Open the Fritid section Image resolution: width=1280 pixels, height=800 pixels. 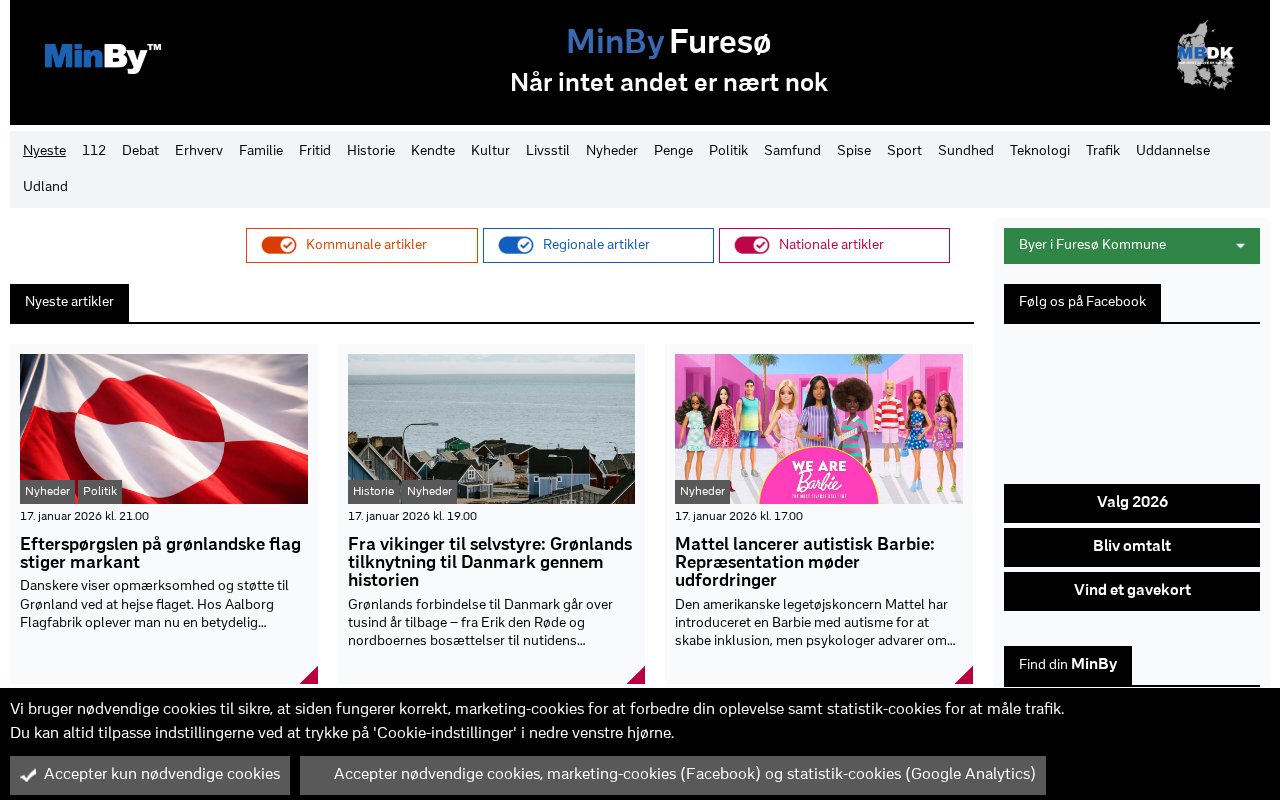pos(315,151)
